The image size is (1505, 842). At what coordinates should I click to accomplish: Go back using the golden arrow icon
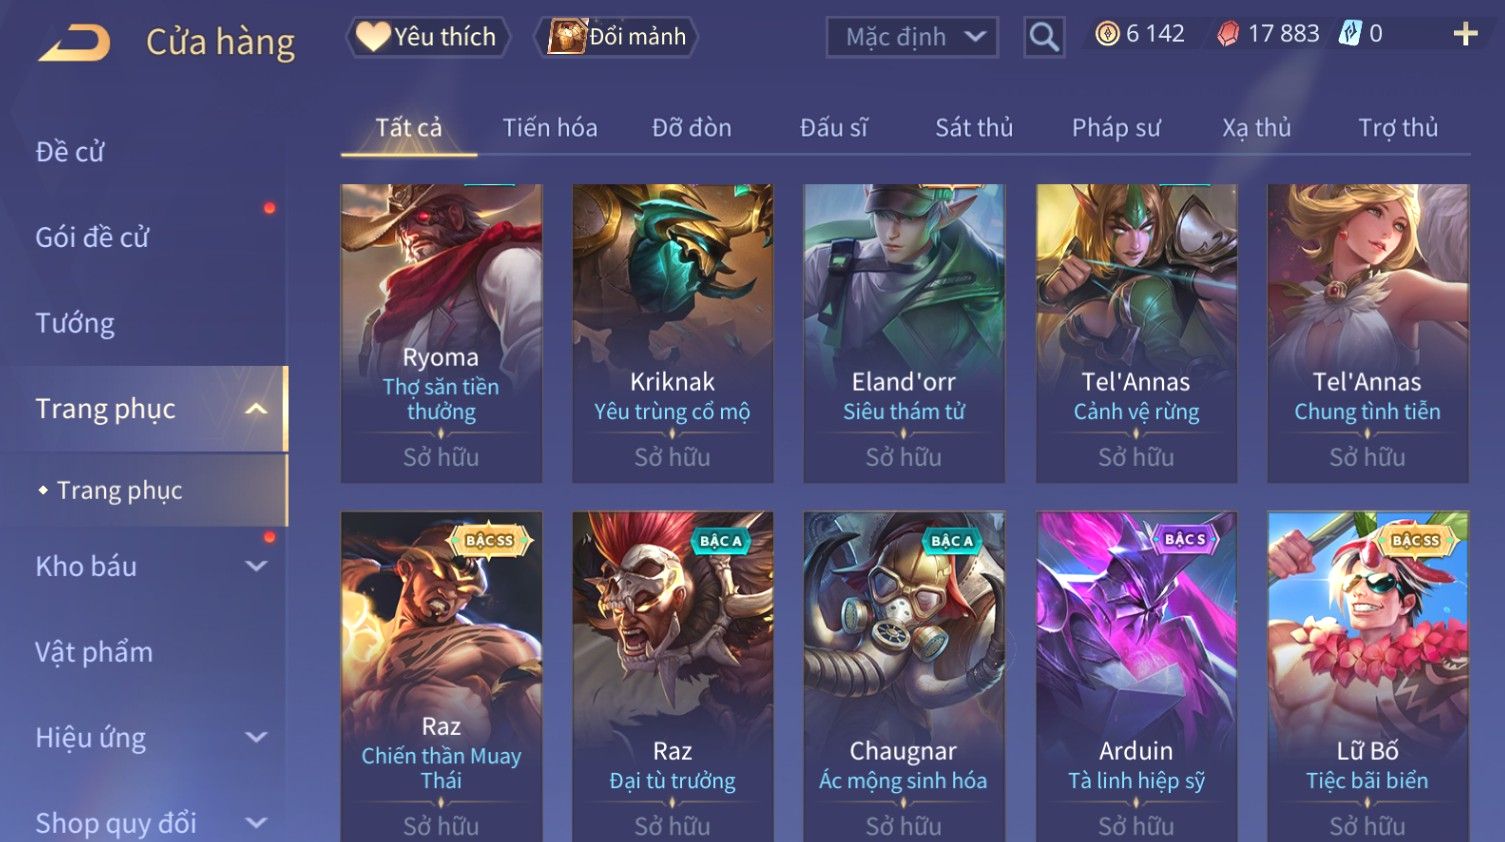[75, 43]
